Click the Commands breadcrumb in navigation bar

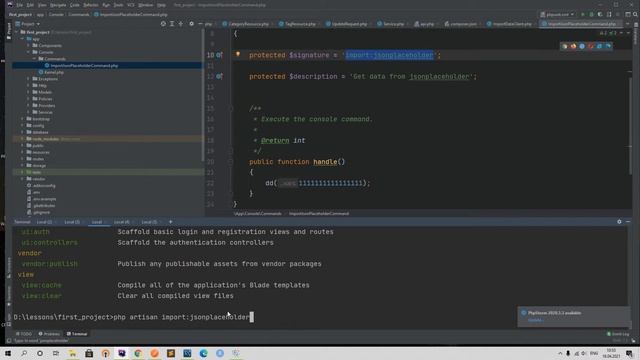click(x=78, y=15)
